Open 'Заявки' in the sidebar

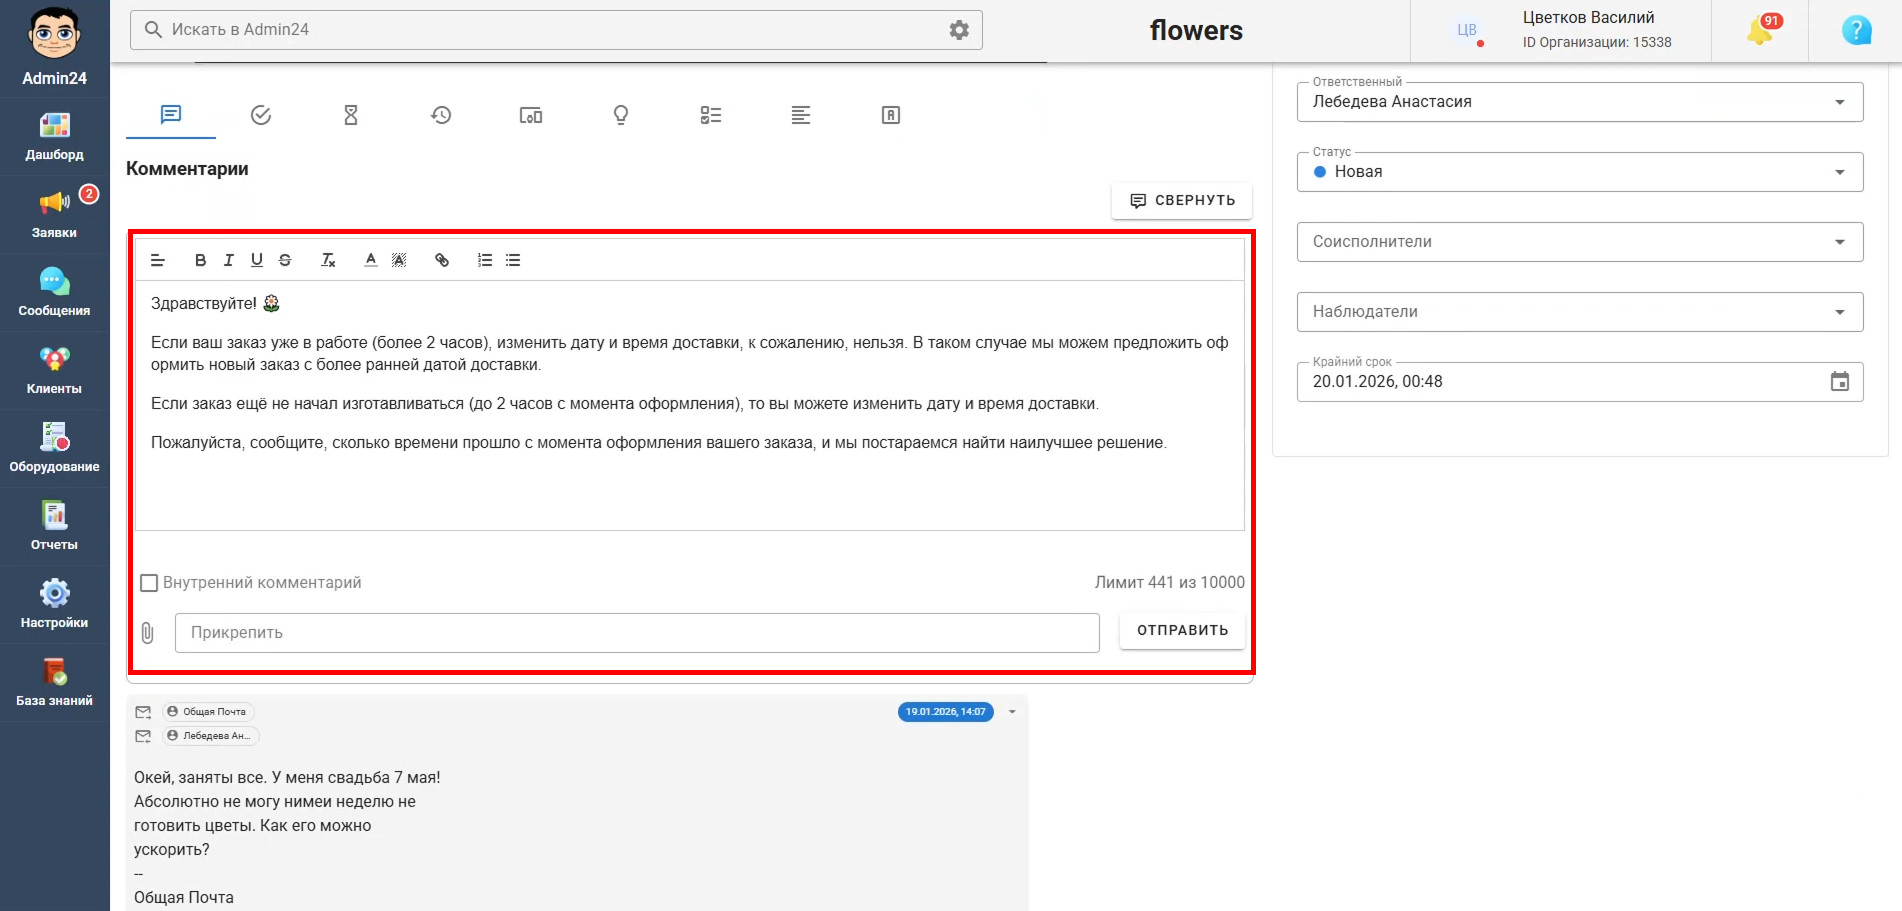[x=55, y=215]
